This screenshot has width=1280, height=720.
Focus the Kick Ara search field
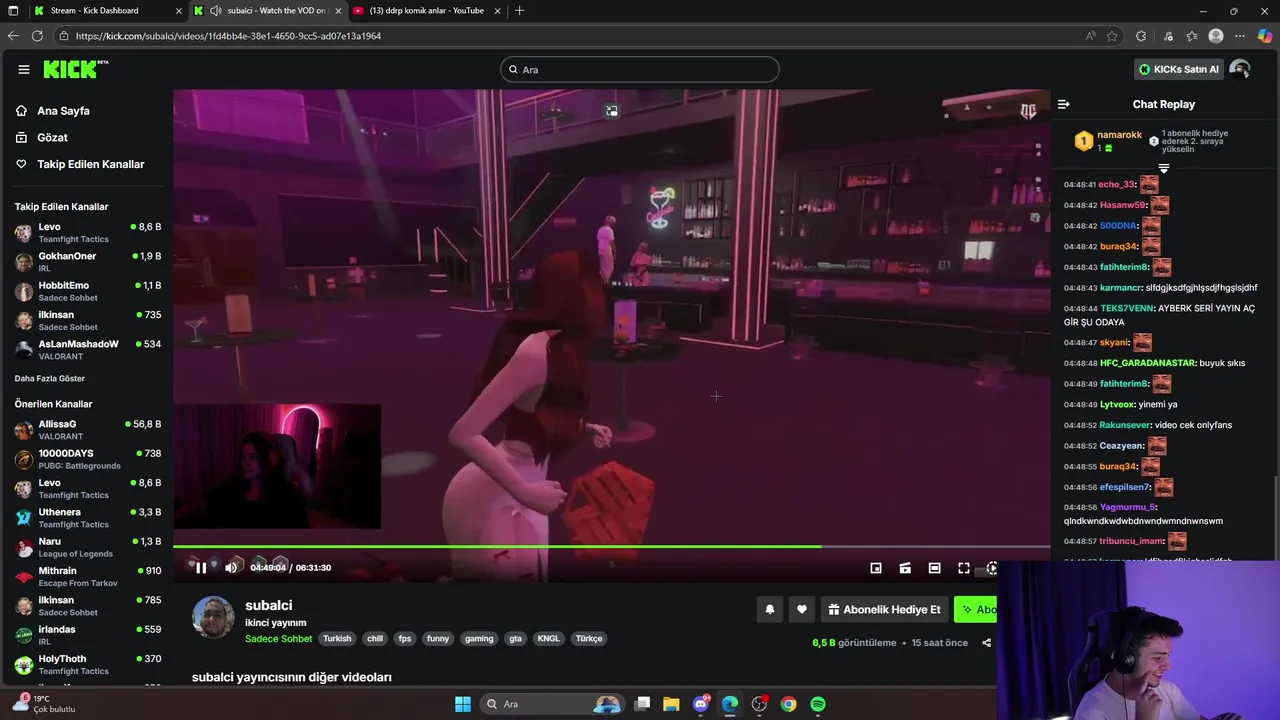[x=640, y=69]
